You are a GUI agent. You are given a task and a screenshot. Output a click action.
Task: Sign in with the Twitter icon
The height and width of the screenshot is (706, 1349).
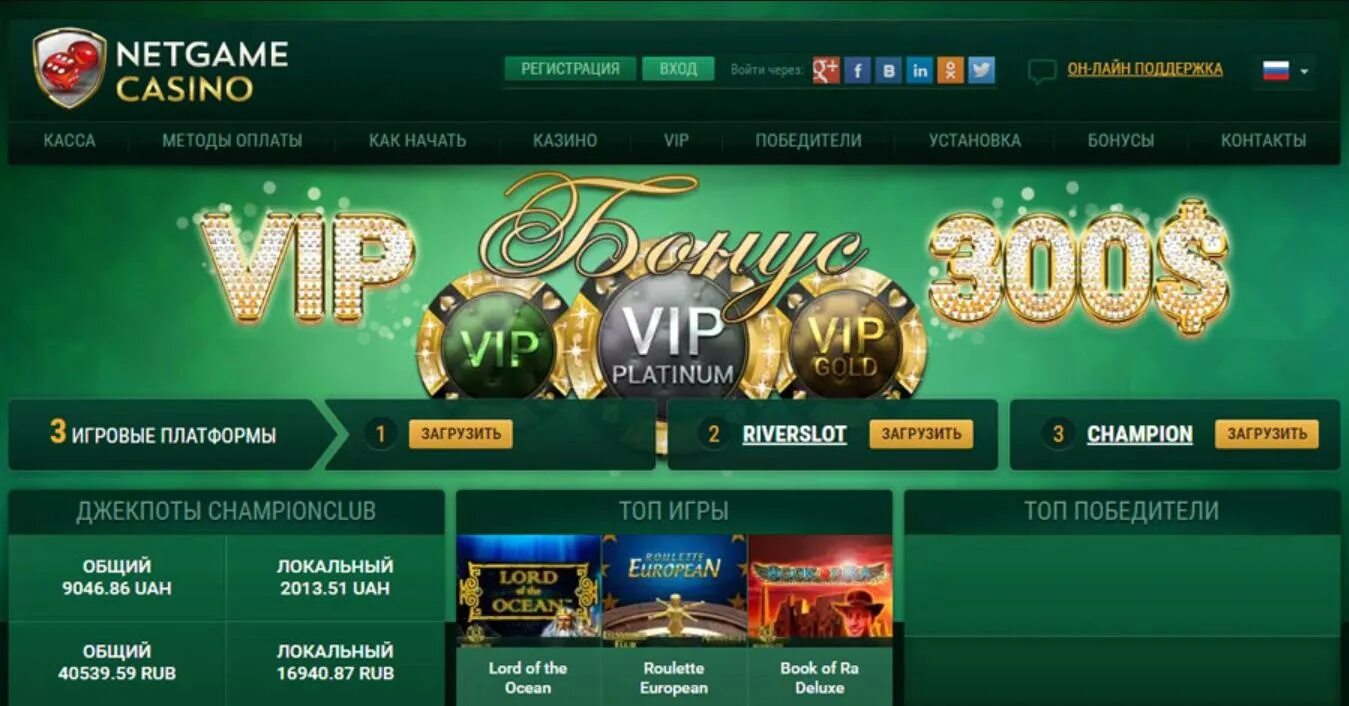(x=981, y=70)
